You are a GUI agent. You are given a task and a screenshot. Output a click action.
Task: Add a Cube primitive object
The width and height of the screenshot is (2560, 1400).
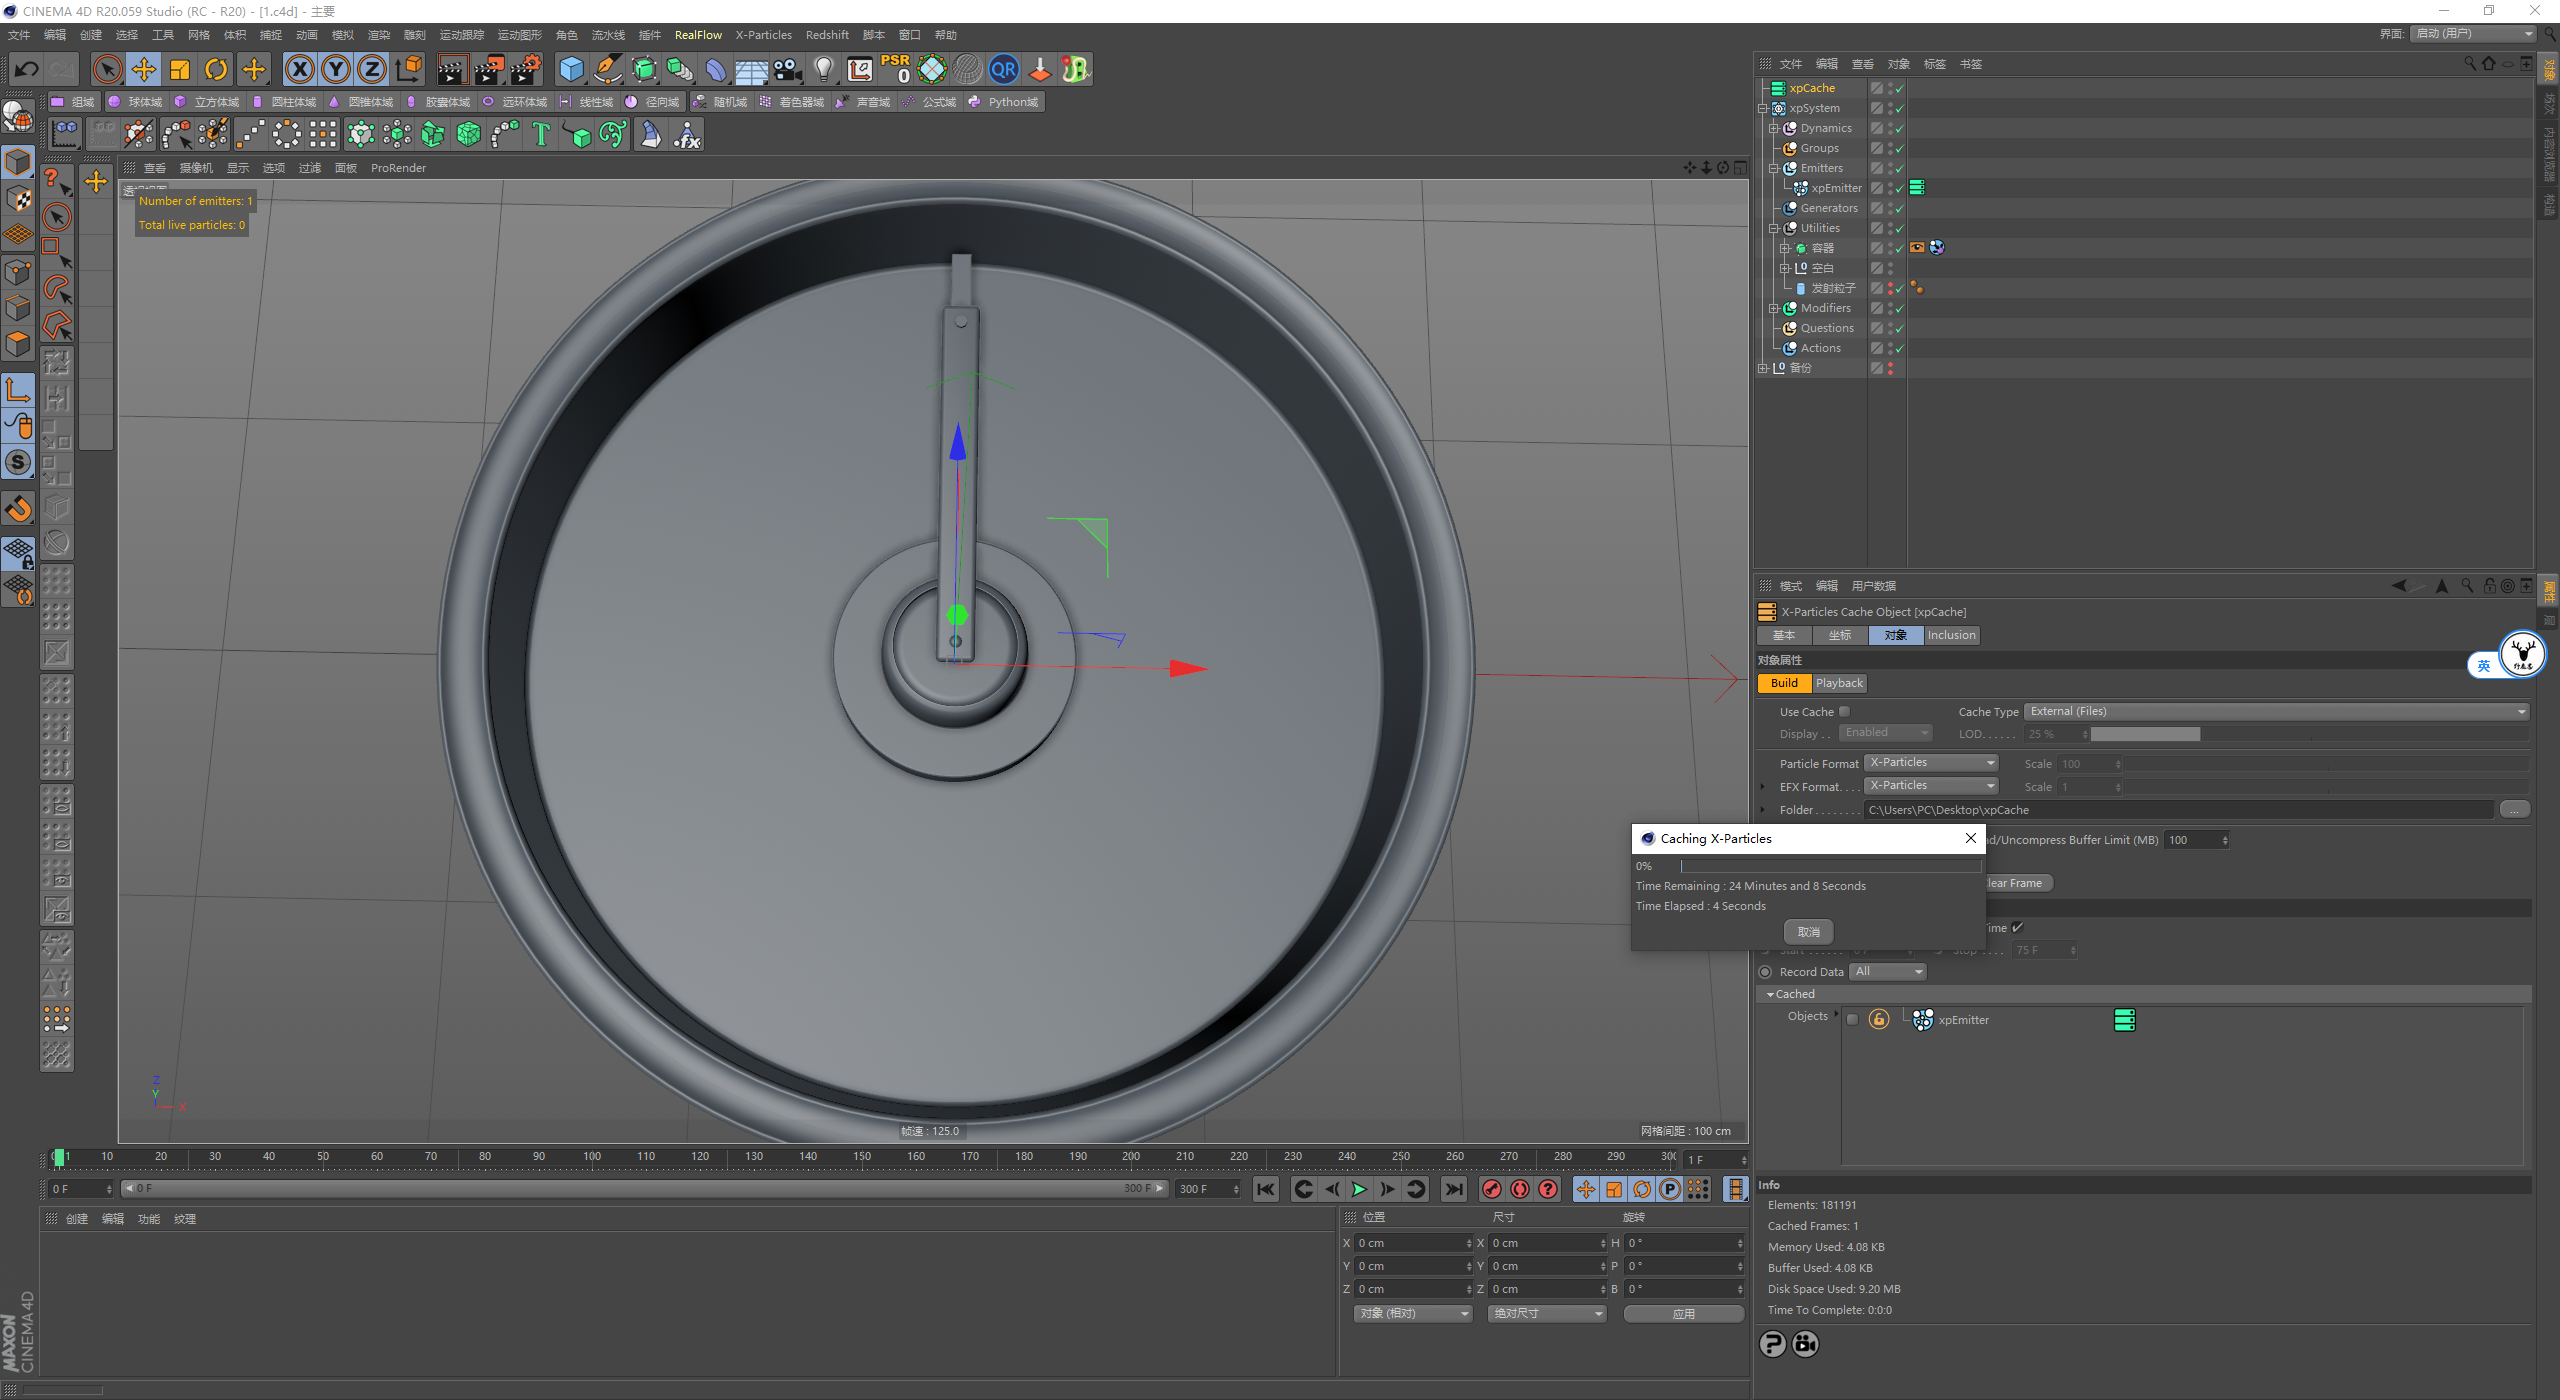coord(571,69)
